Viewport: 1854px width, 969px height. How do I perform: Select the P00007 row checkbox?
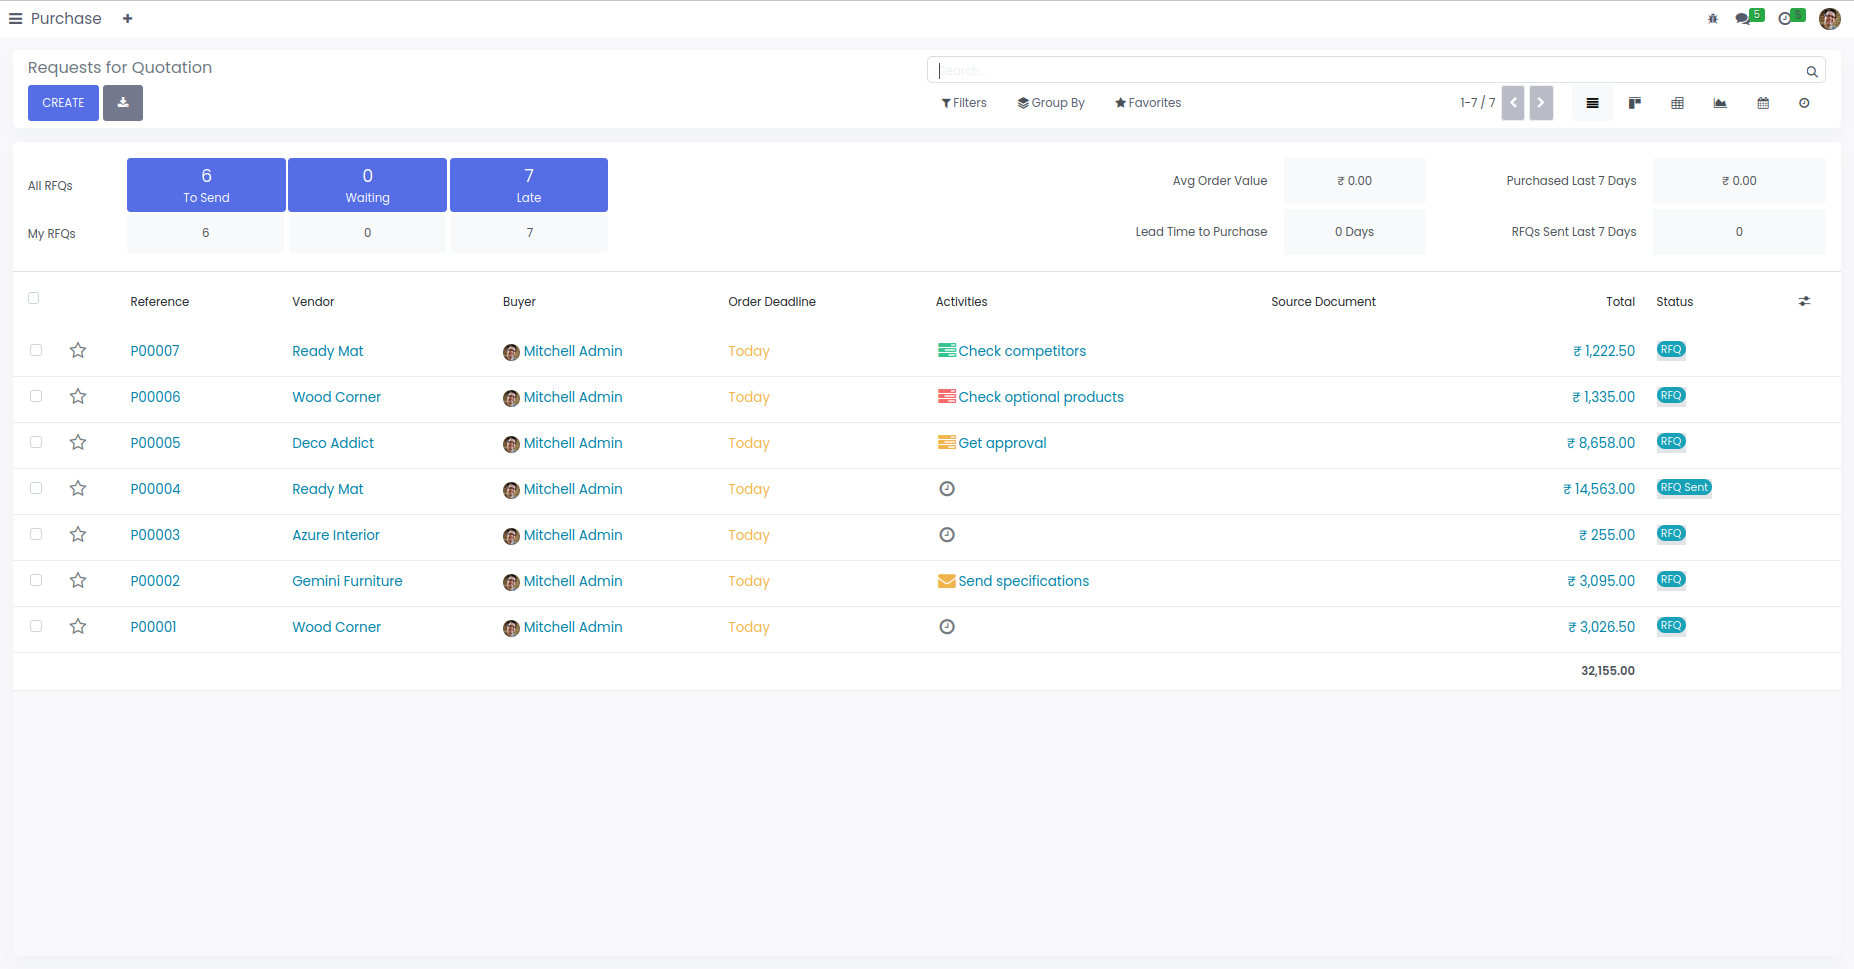pos(36,350)
